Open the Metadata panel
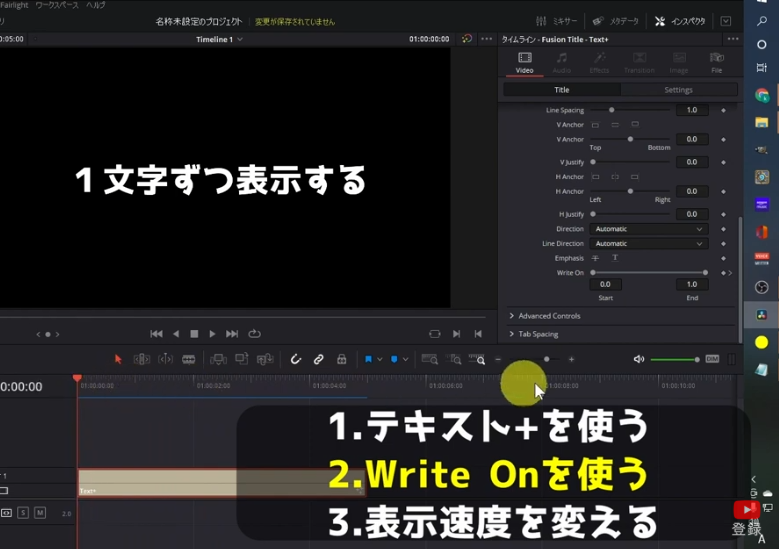This screenshot has width=783, height=549. pos(616,21)
